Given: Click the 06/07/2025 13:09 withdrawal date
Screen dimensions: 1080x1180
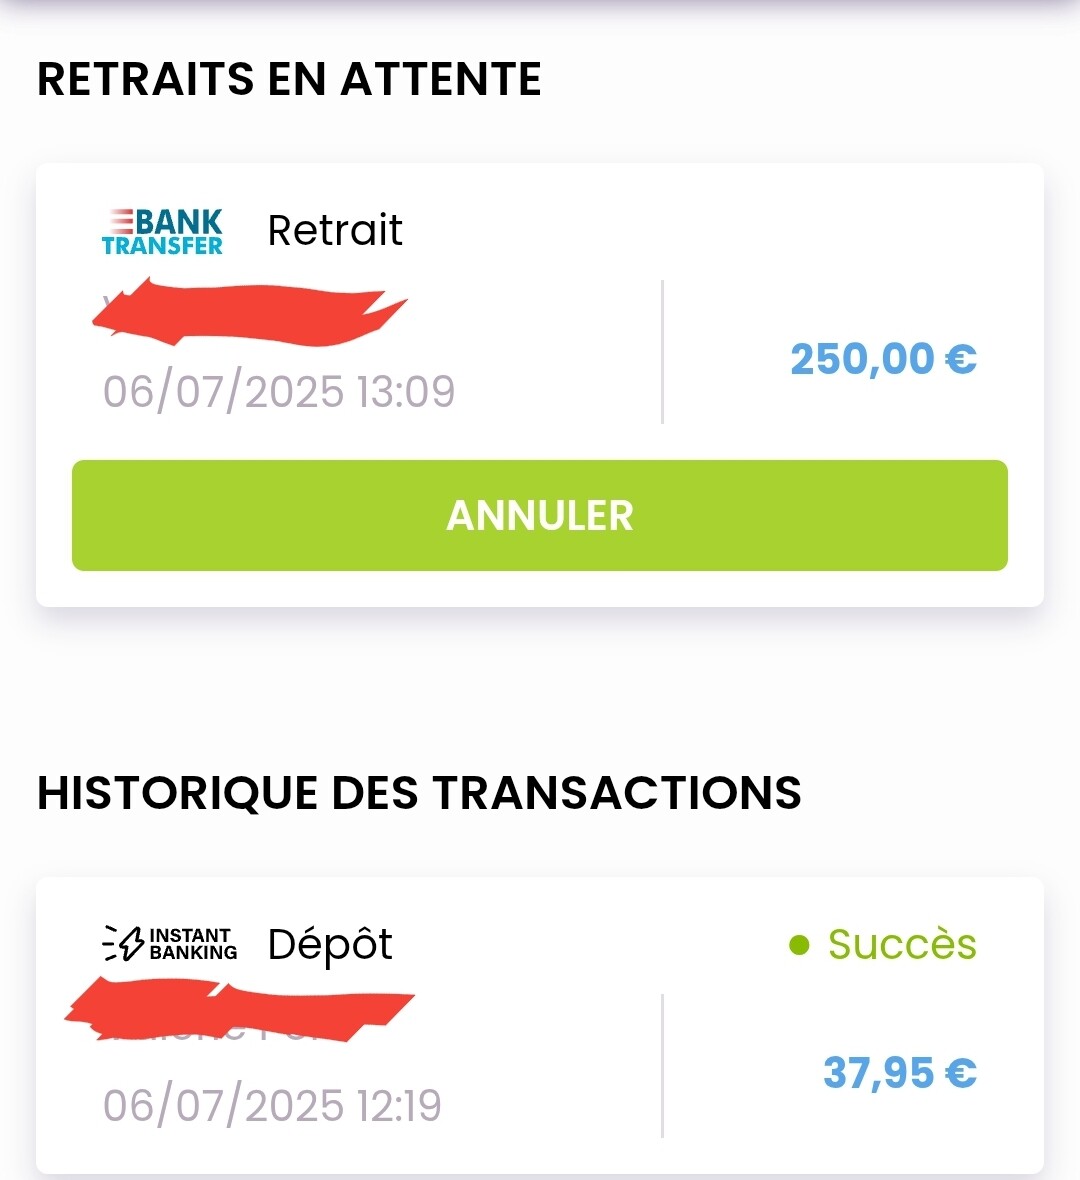Looking at the screenshot, I should [x=279, y=392].
